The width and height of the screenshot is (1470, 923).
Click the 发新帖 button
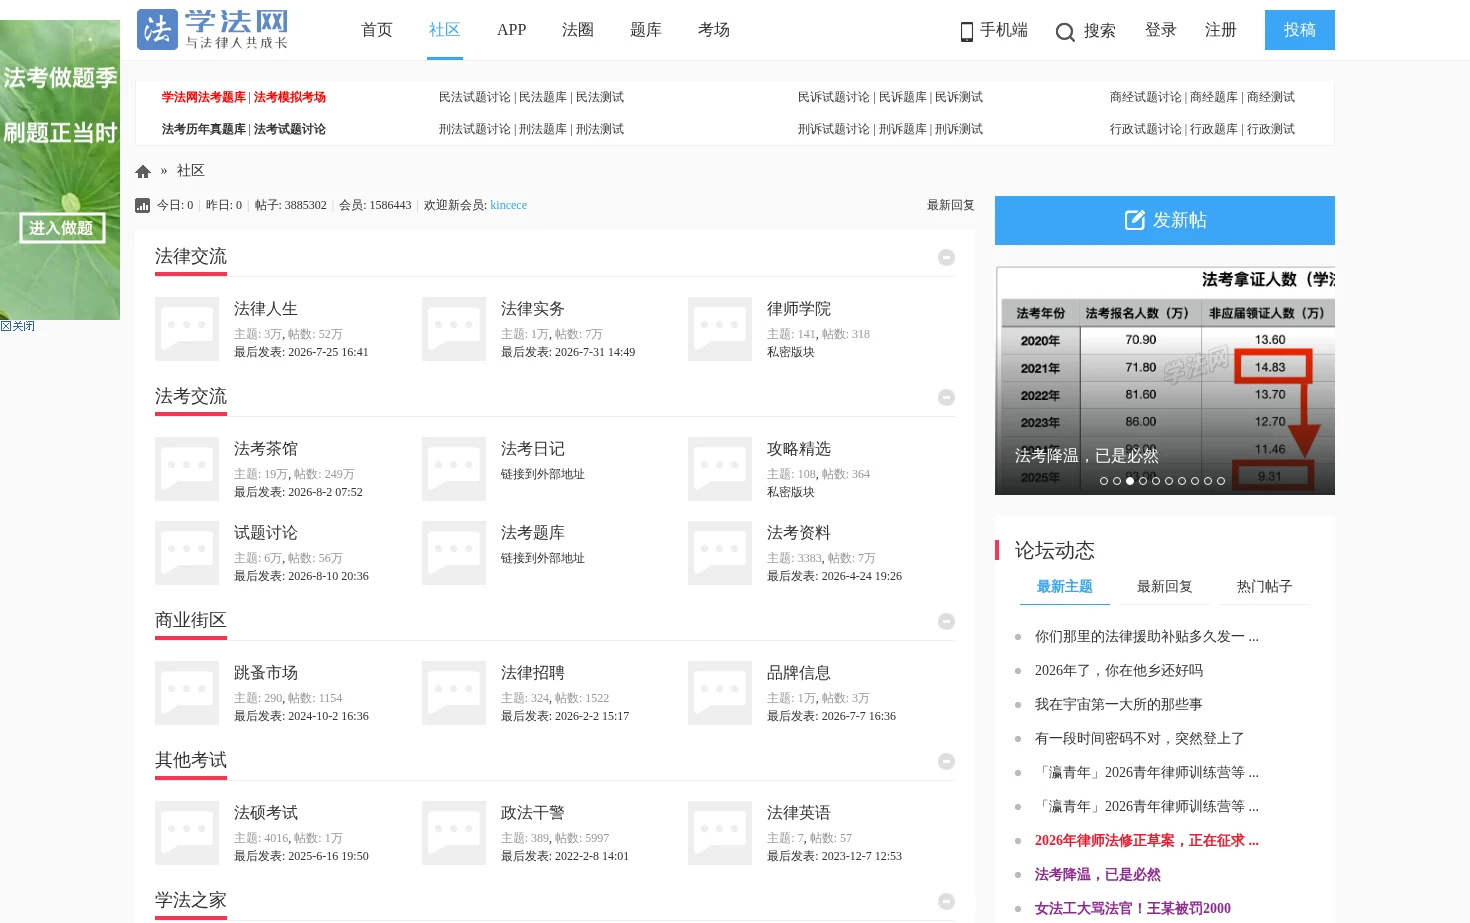point(1165,220)
